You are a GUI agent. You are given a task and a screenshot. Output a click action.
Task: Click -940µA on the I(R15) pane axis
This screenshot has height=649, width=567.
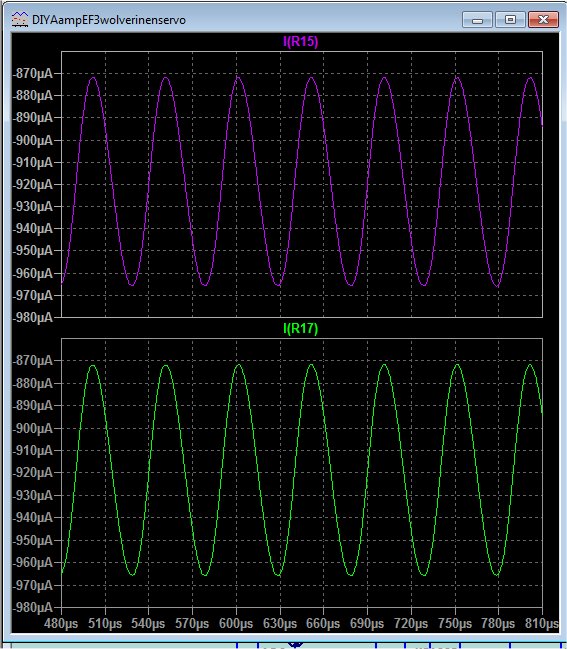click(33, 228)
